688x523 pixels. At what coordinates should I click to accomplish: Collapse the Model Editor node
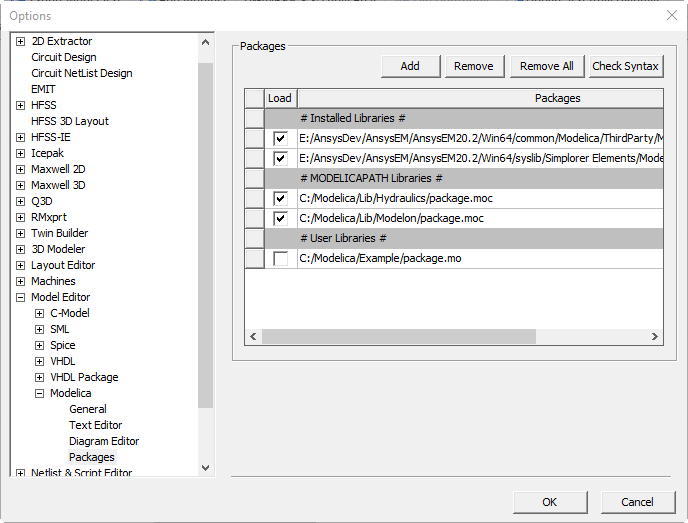point(21,297)
